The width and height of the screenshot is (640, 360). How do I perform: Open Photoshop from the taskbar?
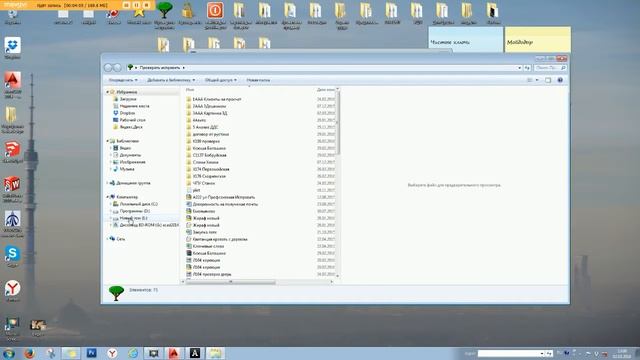click(91, 353)
